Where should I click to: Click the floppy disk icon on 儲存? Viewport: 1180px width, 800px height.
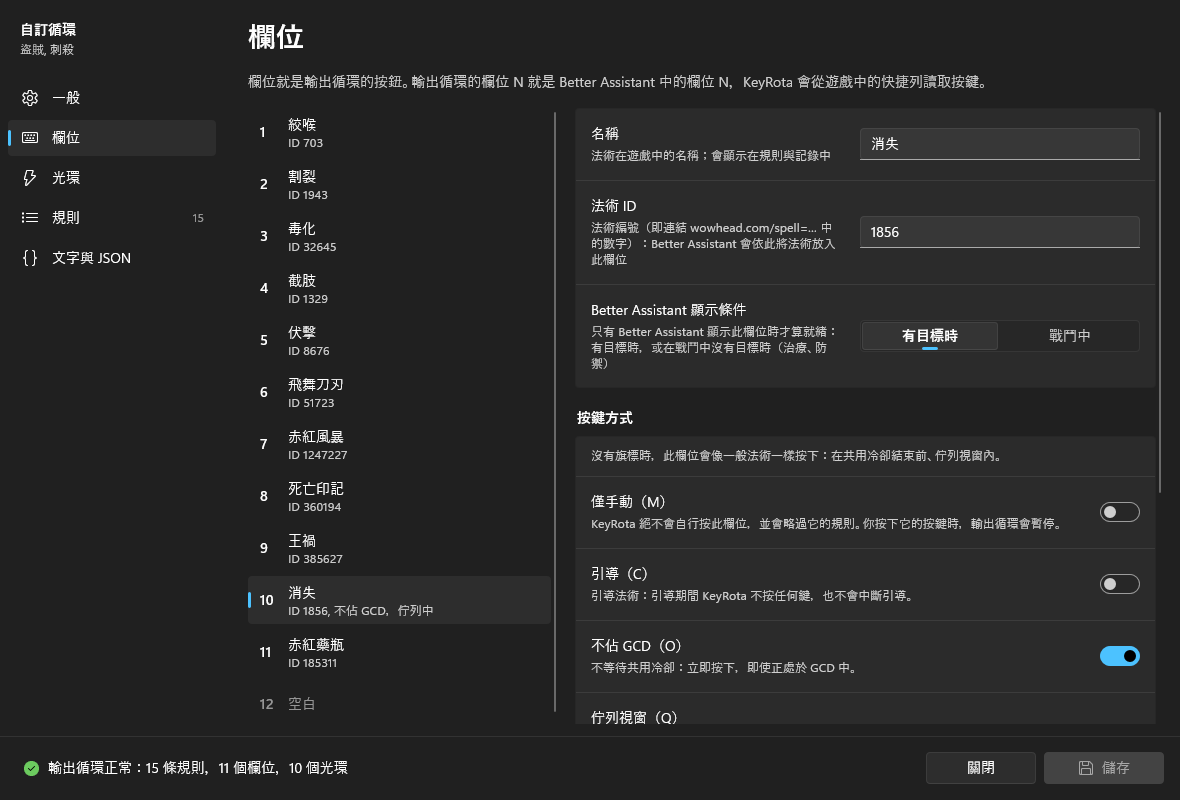tap(1086, 768)
